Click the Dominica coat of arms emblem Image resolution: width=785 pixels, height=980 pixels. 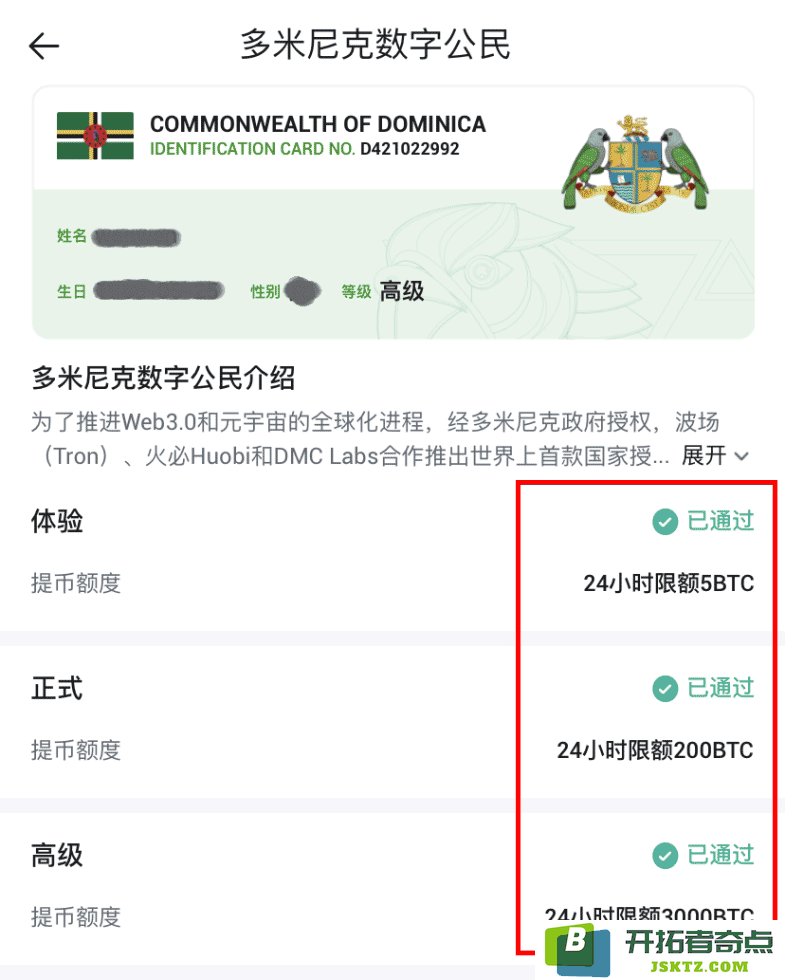click(x=635, y=164)
